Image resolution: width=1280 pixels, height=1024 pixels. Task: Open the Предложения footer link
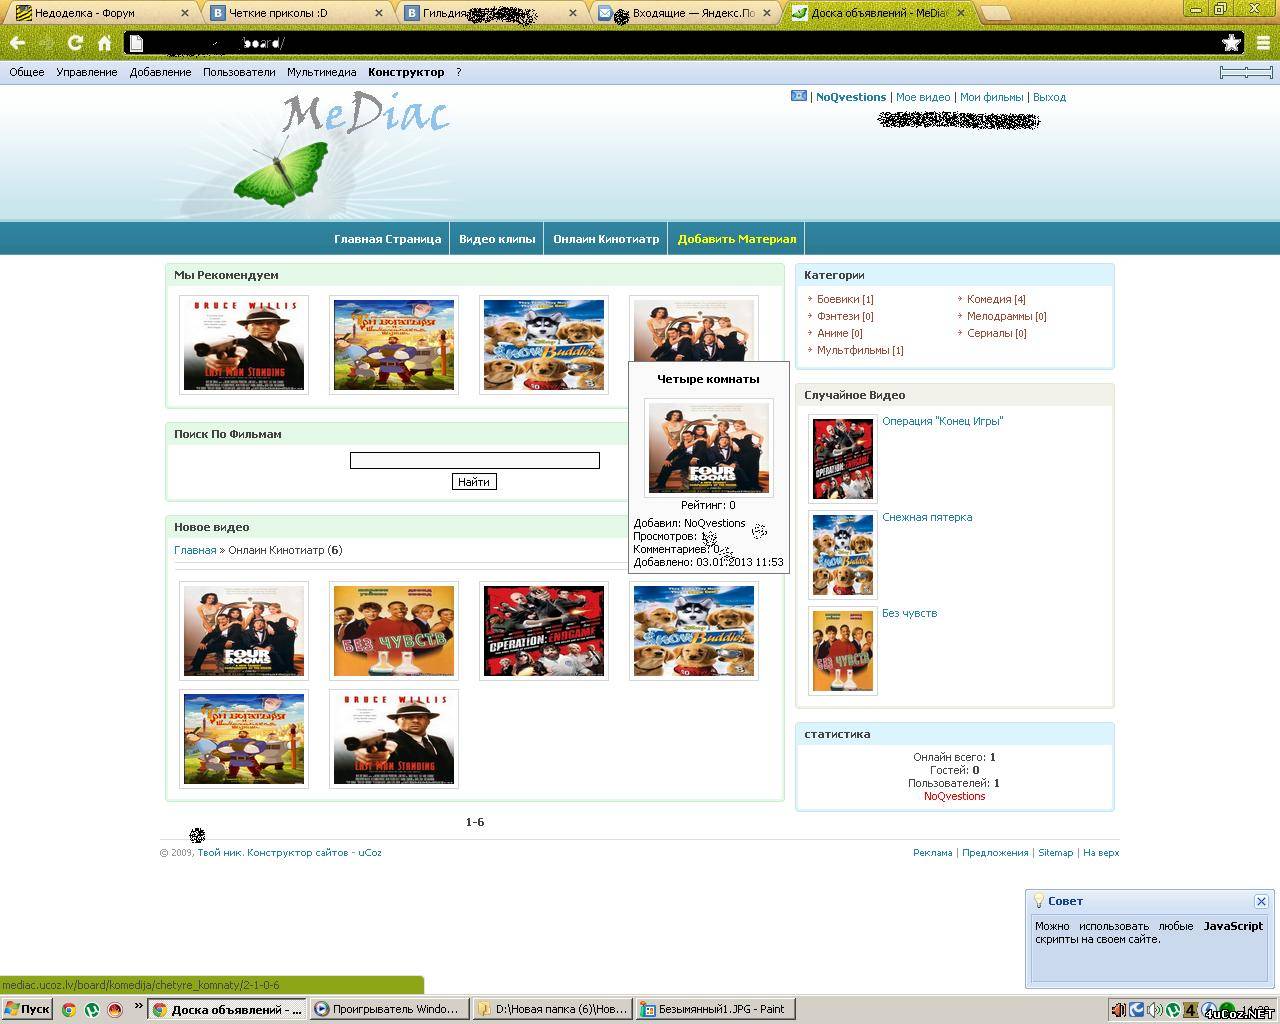995,853
